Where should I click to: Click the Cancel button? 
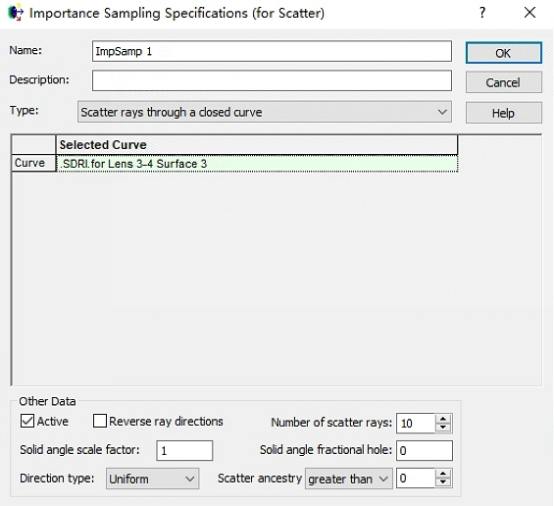[x=503, y=82]
